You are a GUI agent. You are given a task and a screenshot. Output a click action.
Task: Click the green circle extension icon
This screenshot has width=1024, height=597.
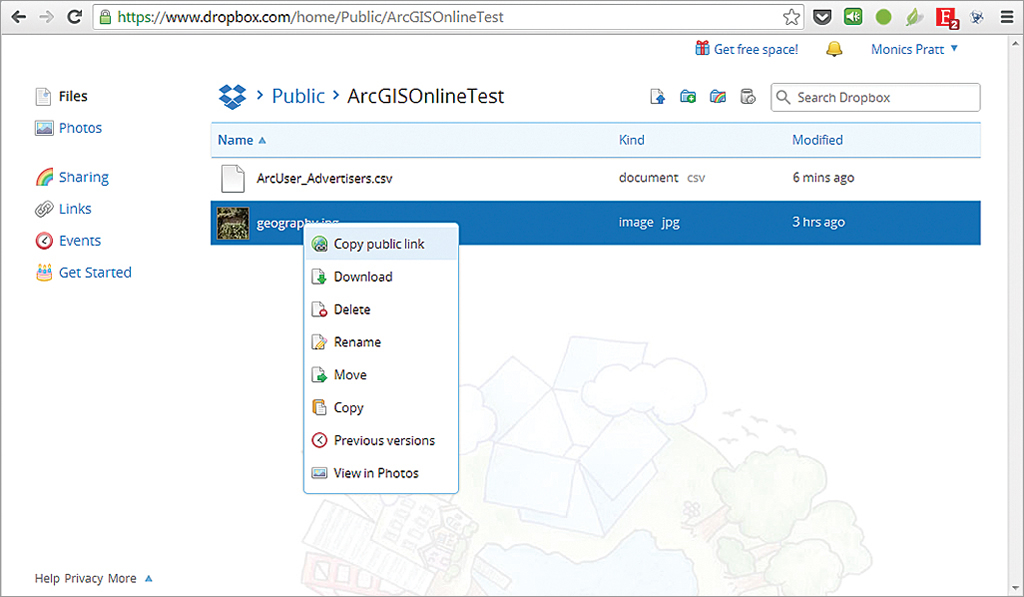[884, 17]
